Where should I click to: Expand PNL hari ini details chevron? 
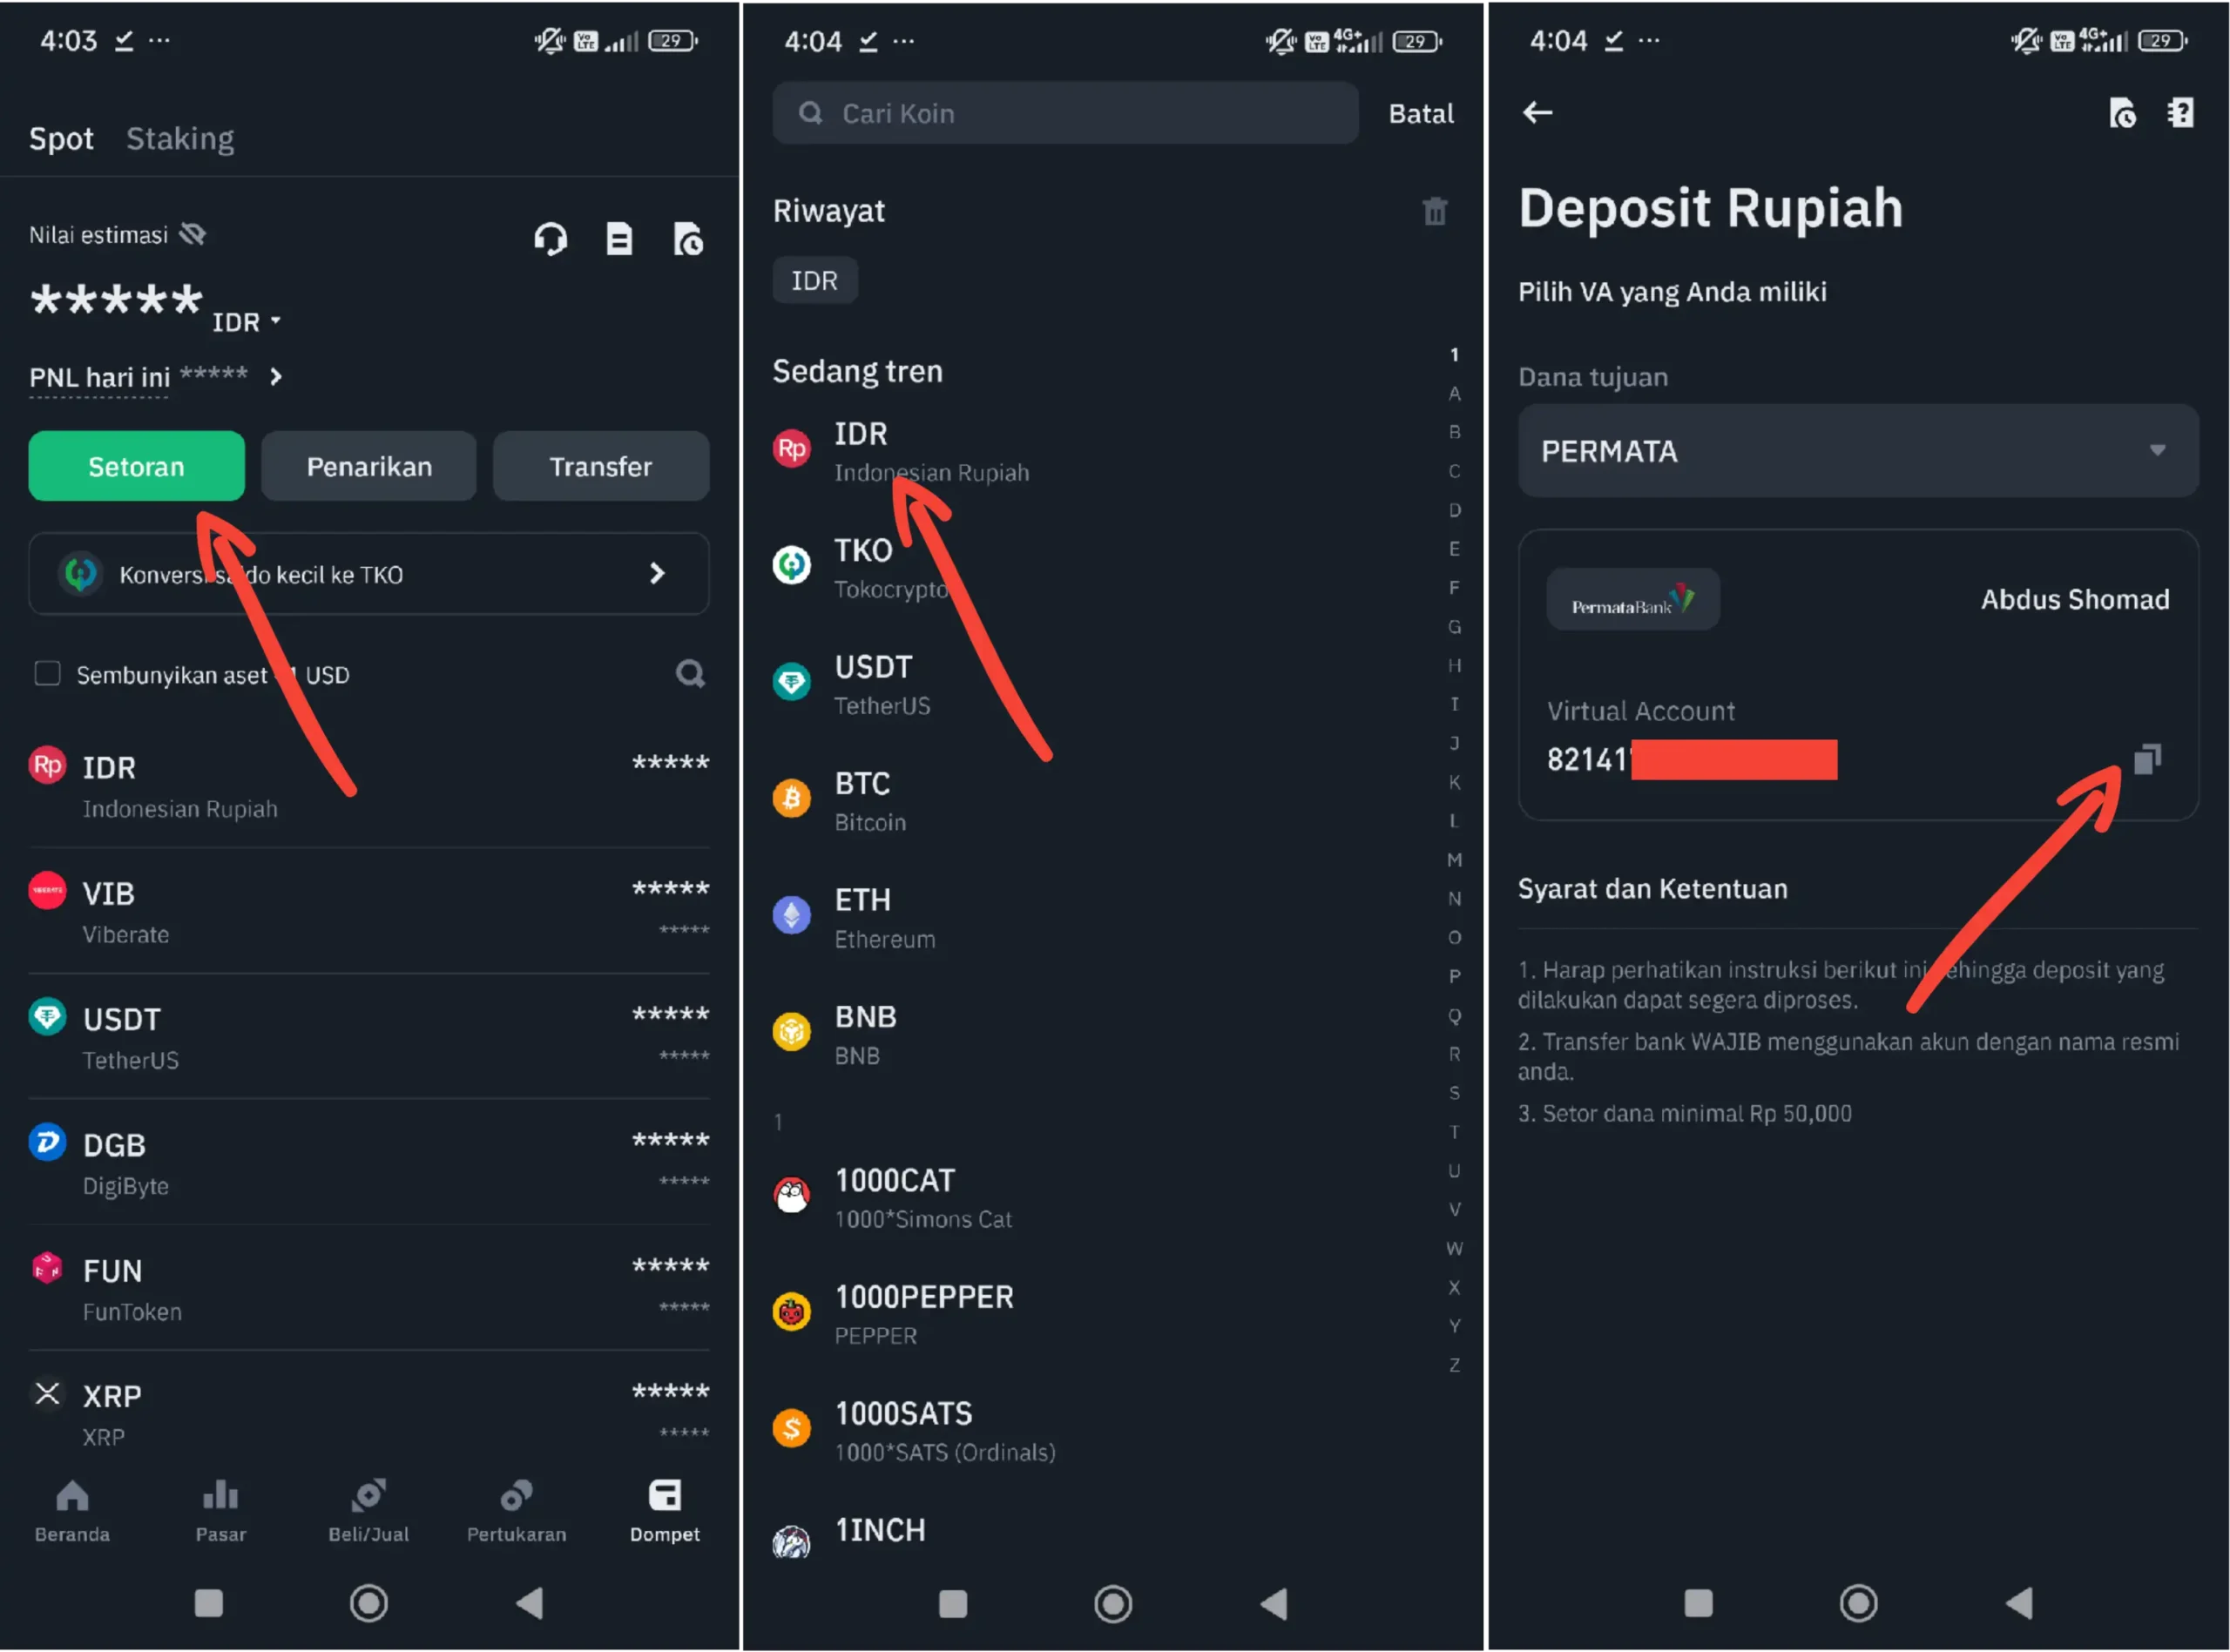(276, 377)
